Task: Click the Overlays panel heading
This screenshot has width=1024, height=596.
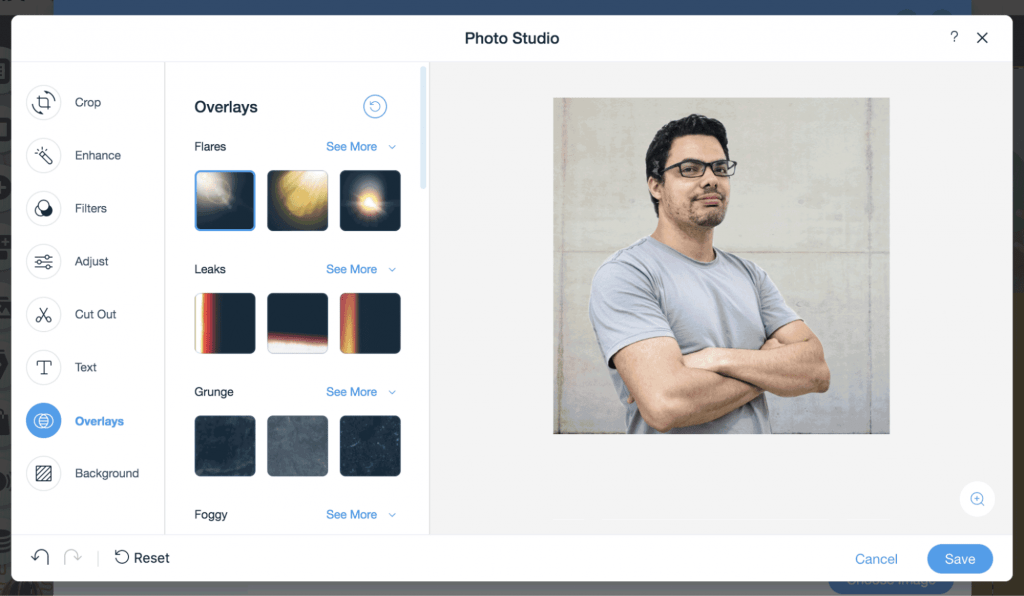Action: [226, 107]
